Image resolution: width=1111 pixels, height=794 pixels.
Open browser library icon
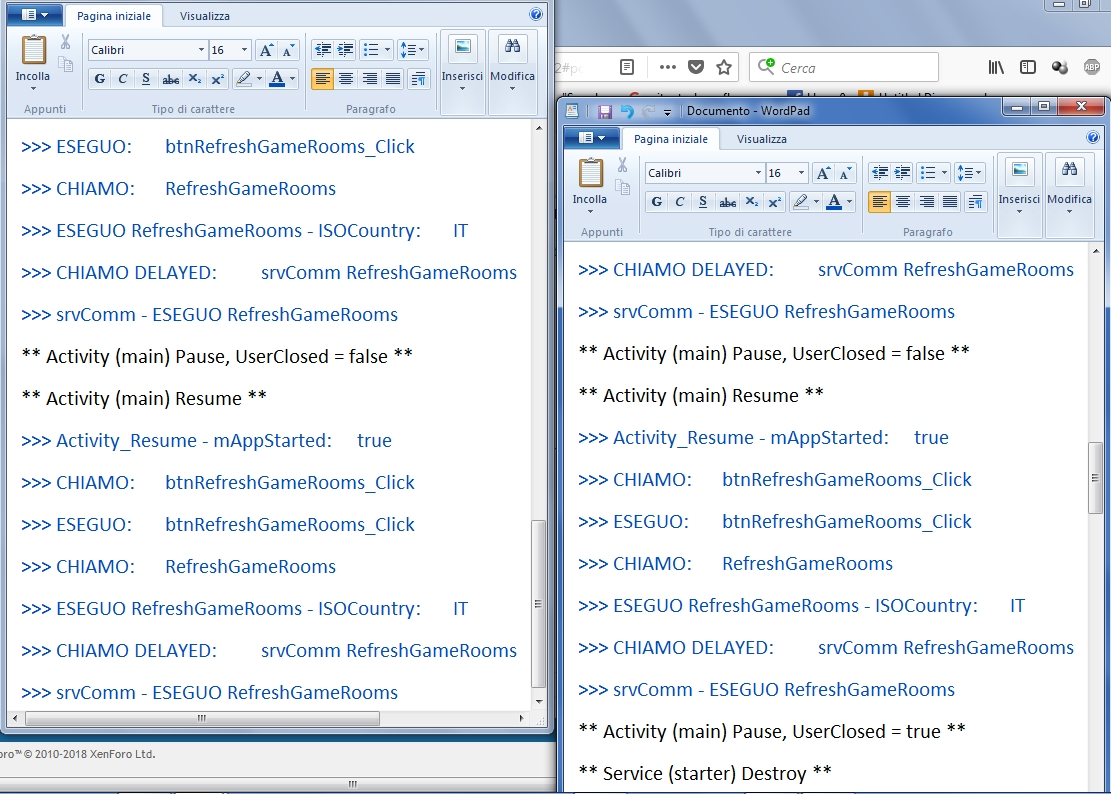click(996, 67)
